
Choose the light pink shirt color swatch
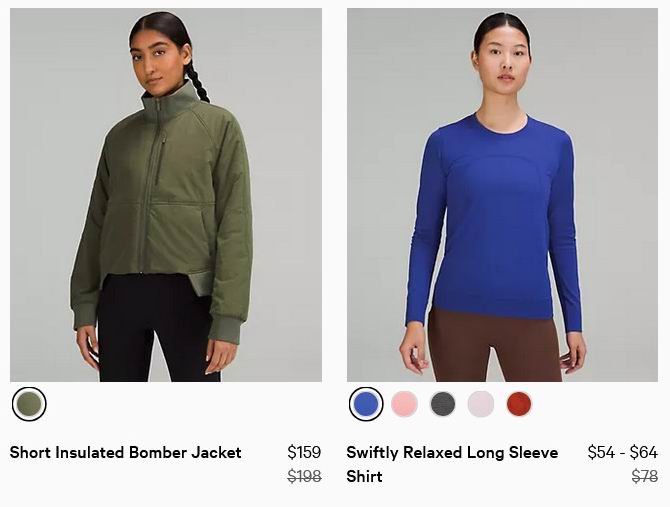pyautogui.click(x=404, y=404)
